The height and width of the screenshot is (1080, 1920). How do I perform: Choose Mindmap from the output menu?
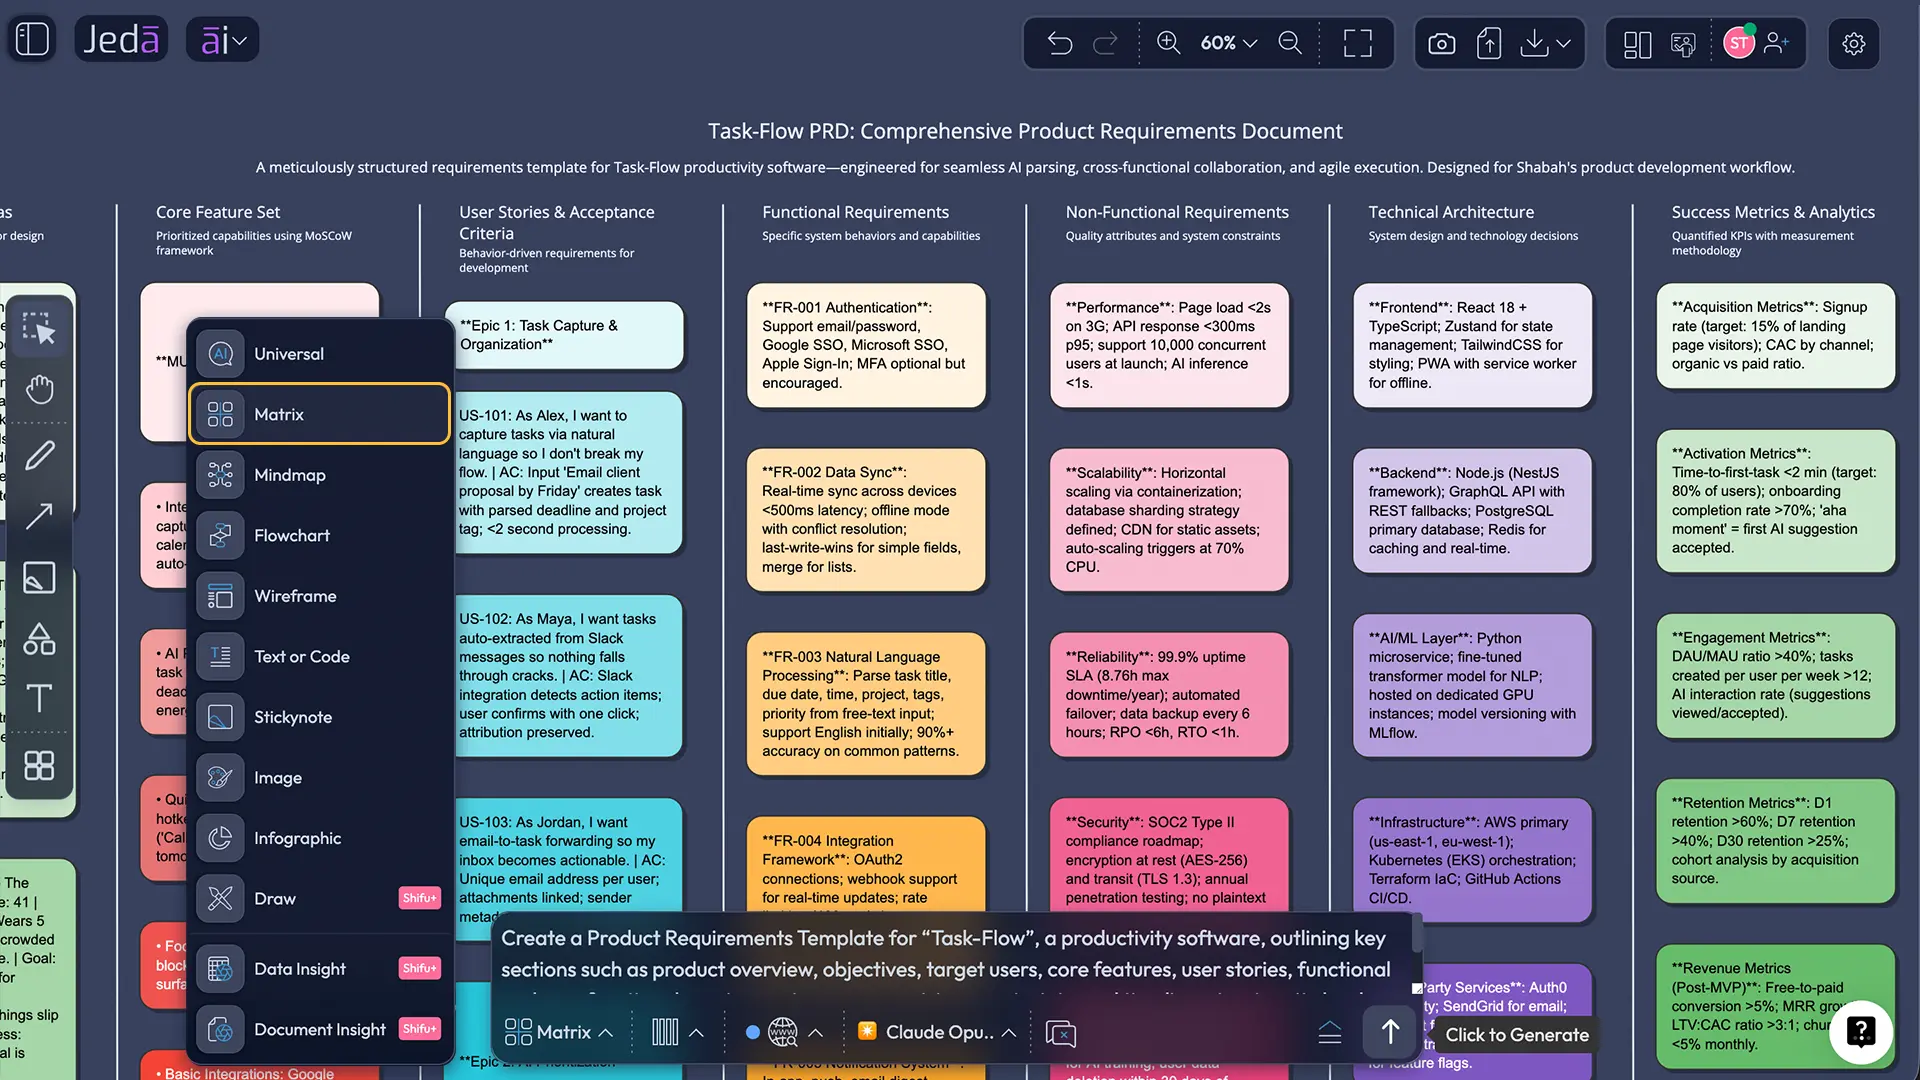(x=320, y=475)
